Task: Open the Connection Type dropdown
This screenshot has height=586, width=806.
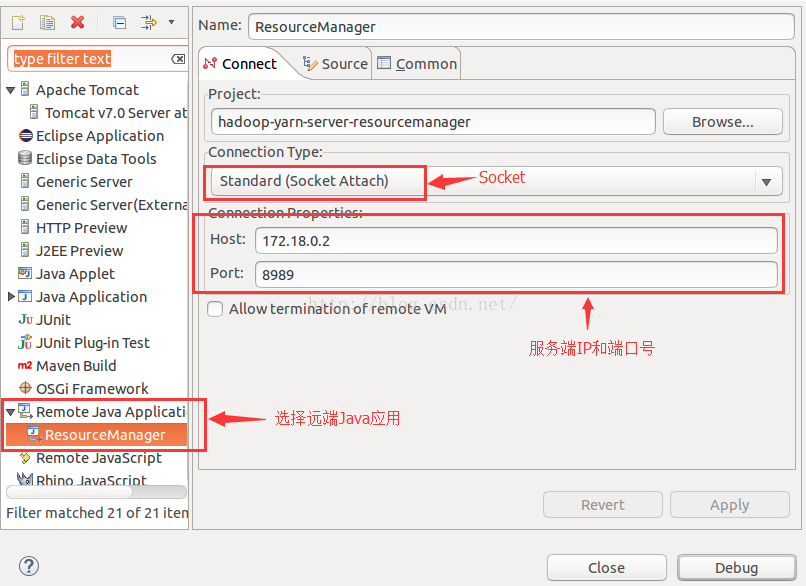Action: [497, 181]
